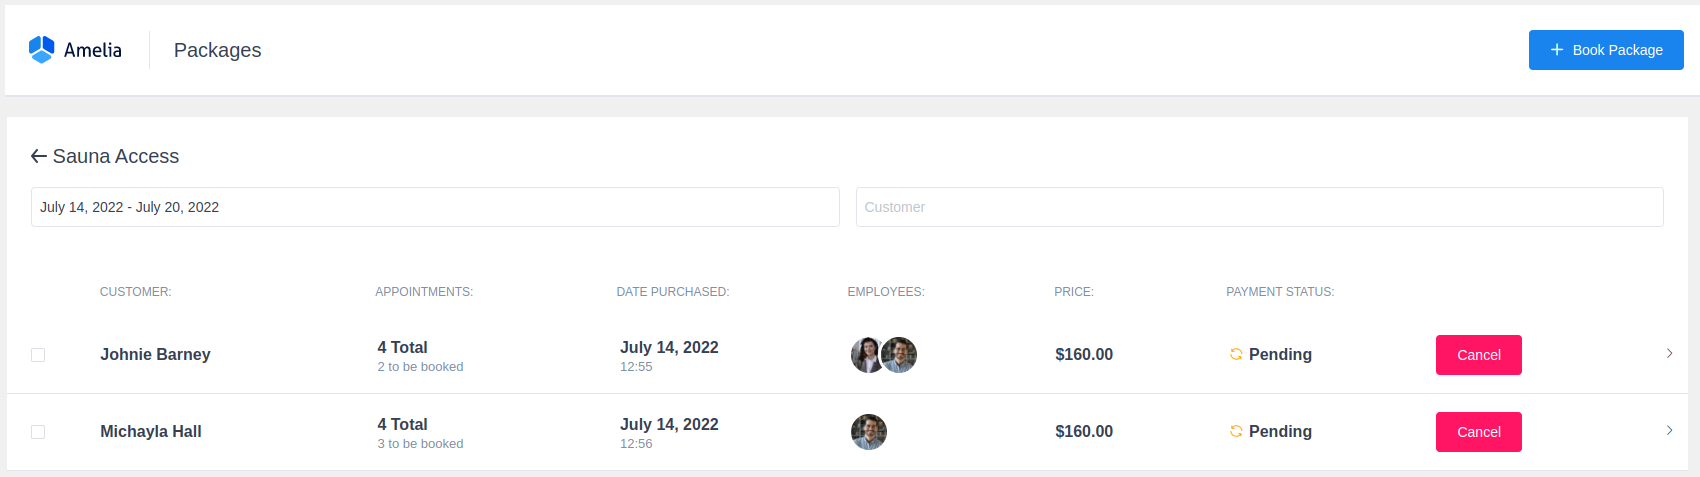The width and height of the screenshot is (1700, 477).
Task: Open the July 14–20 date range field
Action: click(x=435, y=207)
